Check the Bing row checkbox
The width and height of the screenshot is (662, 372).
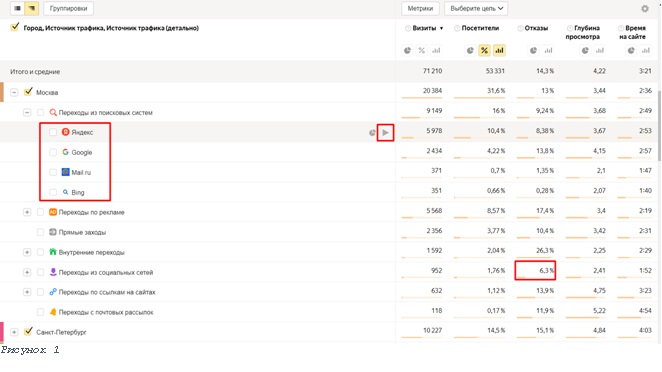pyautogui.click(x=53, y=193)
